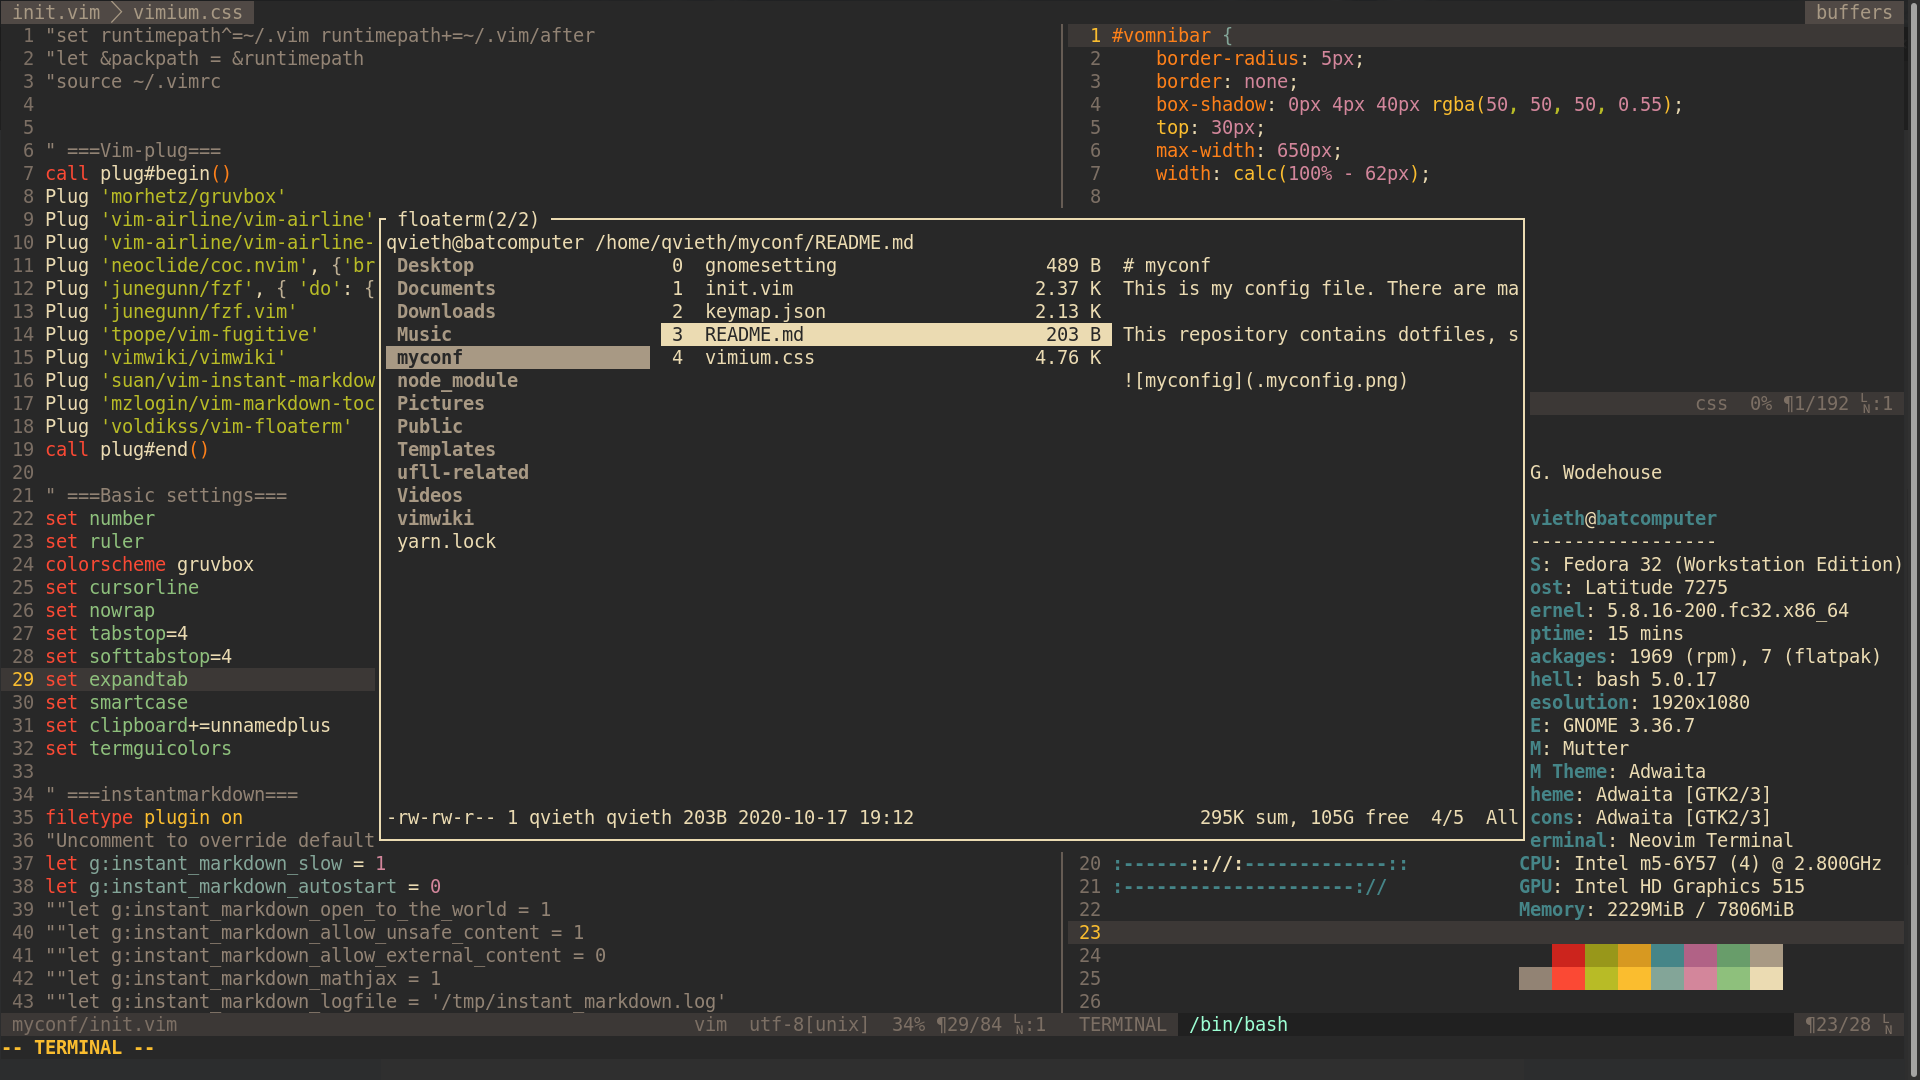The width and height of the screenshot is (1920, 1080).
Task: Click the utf-8[unix] statusline section
Action: coord(808,1024)
